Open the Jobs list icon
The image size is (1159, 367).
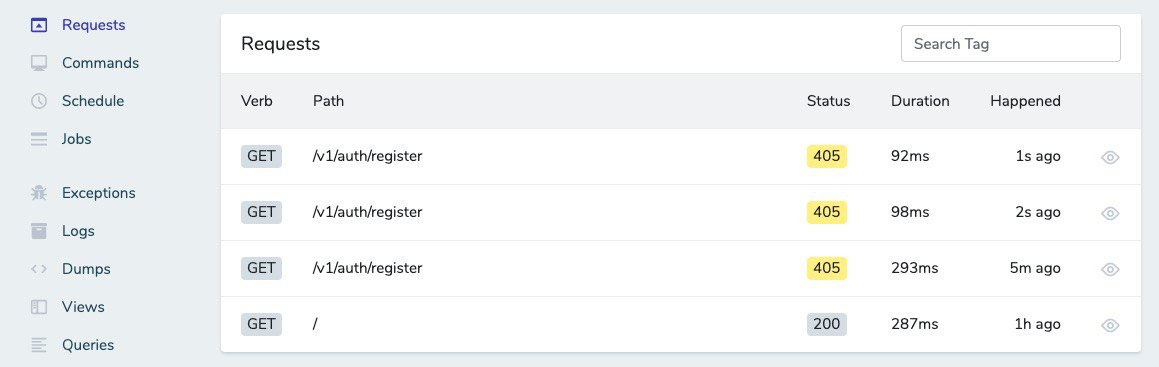39,139
